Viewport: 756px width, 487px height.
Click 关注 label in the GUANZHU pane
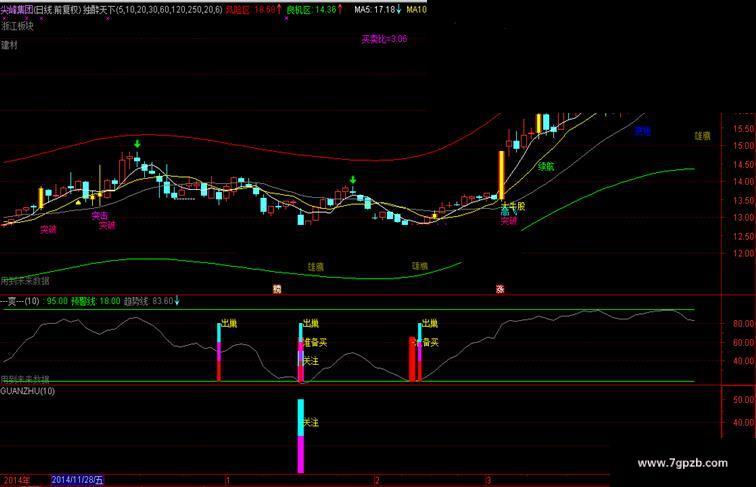coord(310,422)
